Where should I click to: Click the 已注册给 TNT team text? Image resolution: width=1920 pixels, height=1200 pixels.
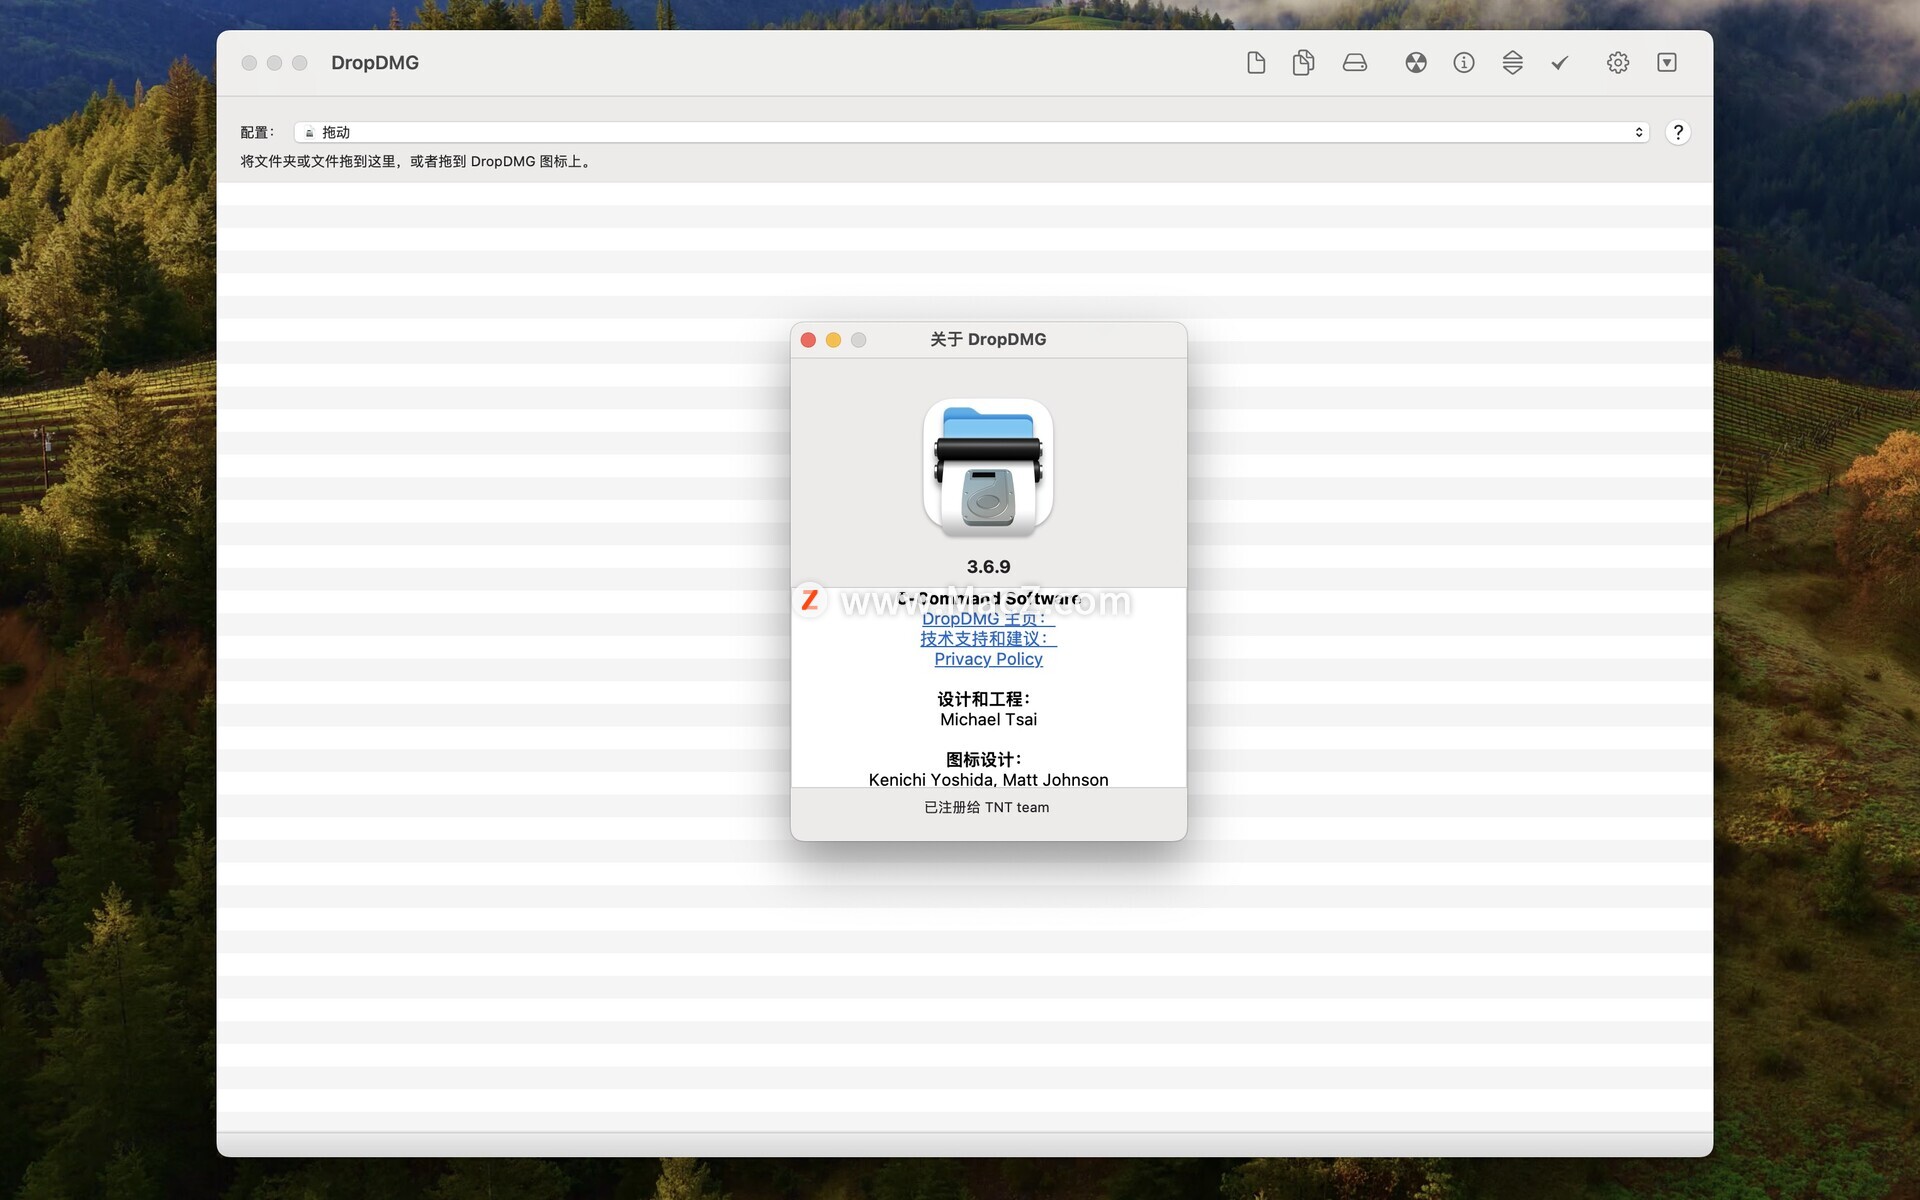(987, 807)
